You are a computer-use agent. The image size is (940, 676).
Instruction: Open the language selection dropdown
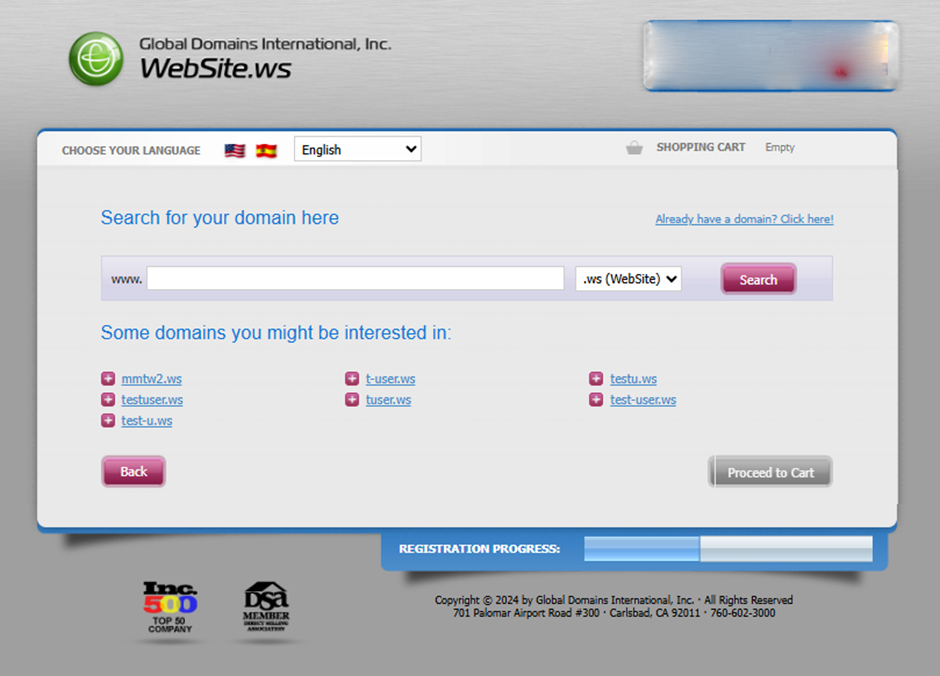[x=357, y=148]
